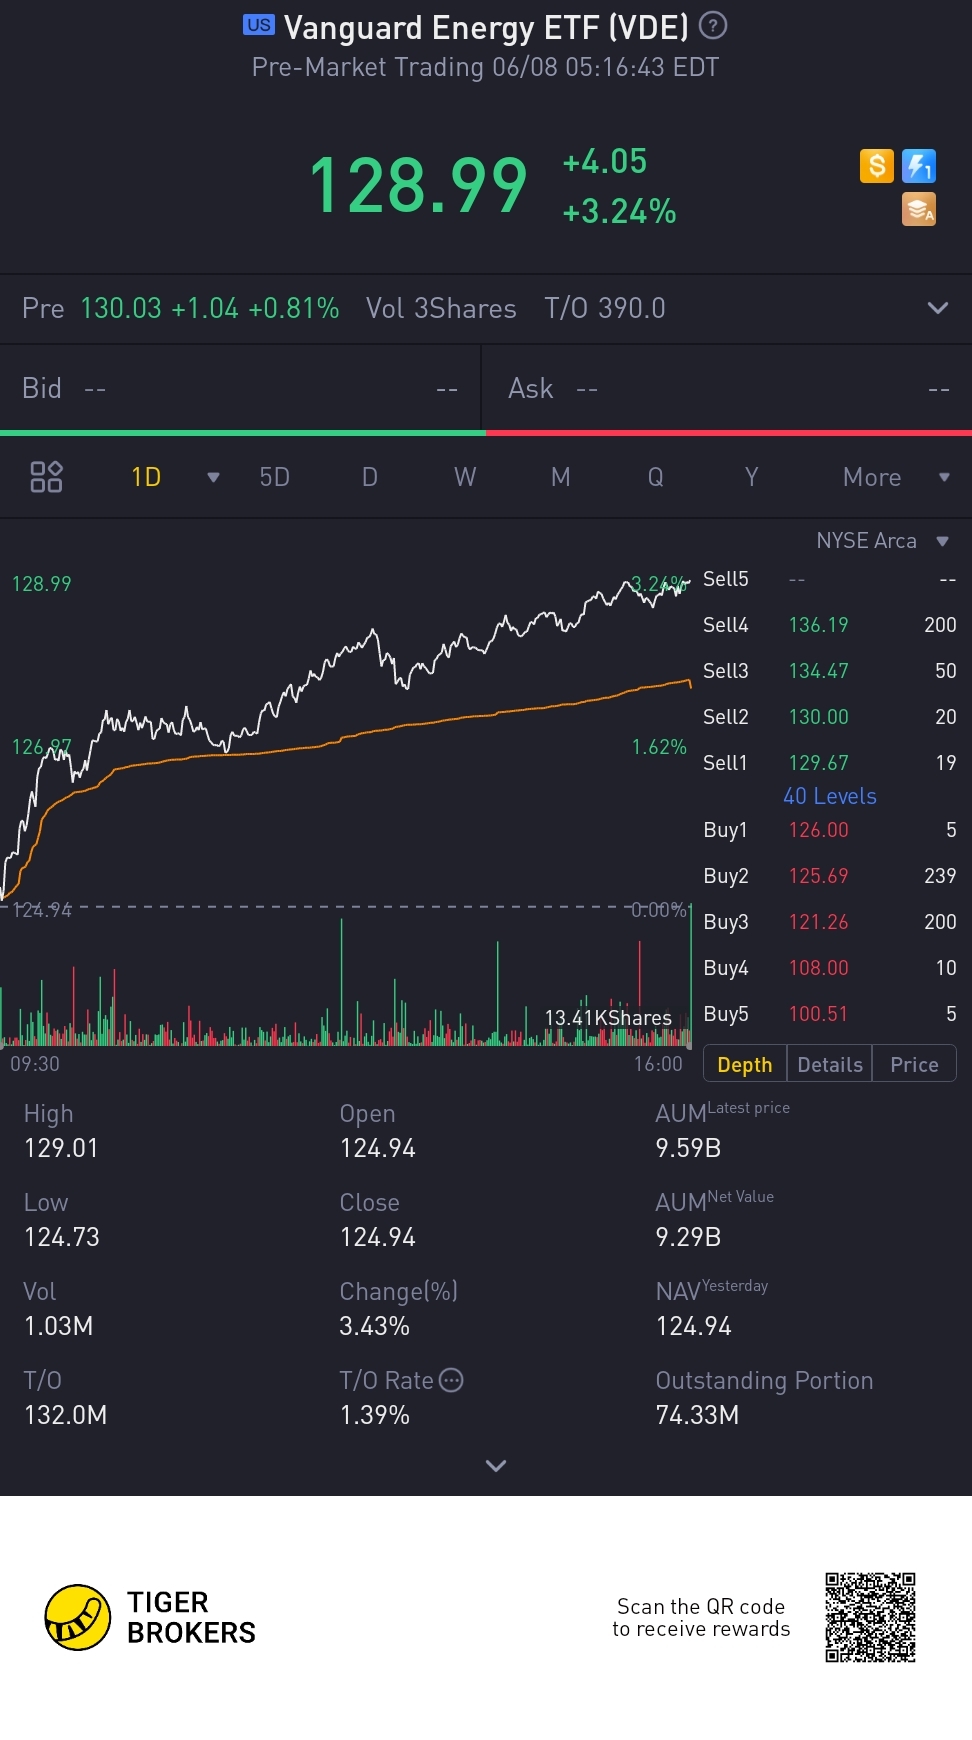Tap the Open 124.94 value
Image resolution: width=972 pixels, height=1740 pixels.
pos(378,1148)
